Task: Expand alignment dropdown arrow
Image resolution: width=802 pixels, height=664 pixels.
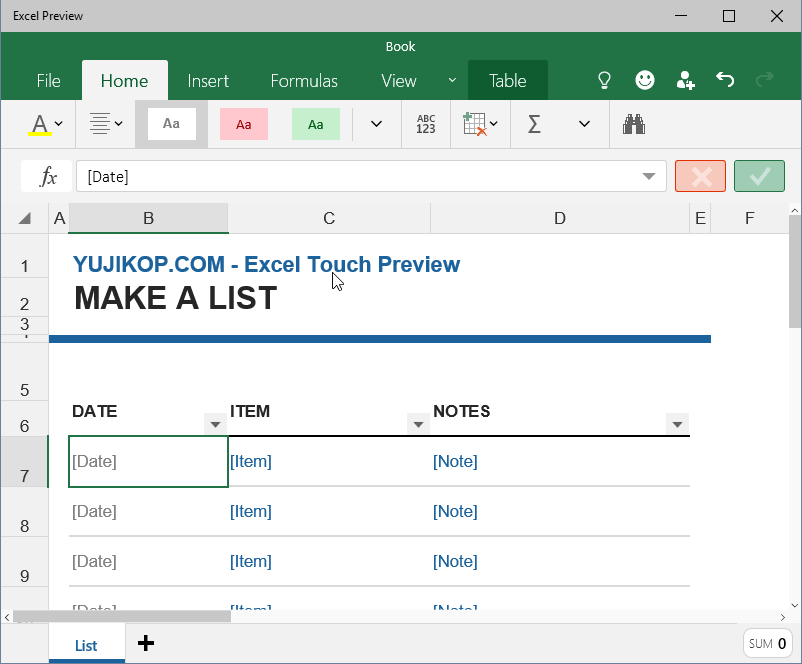Action: tap(119, 124)
